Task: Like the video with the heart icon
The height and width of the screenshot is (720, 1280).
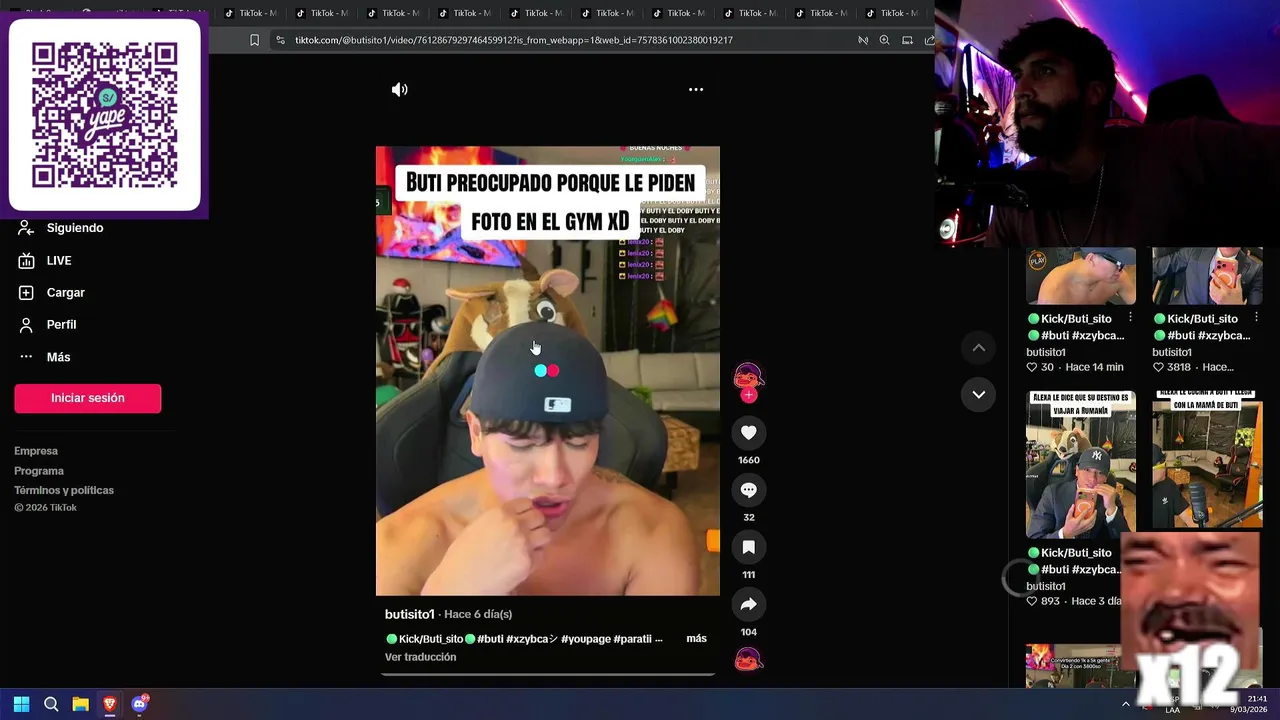Action: (748, 432)
